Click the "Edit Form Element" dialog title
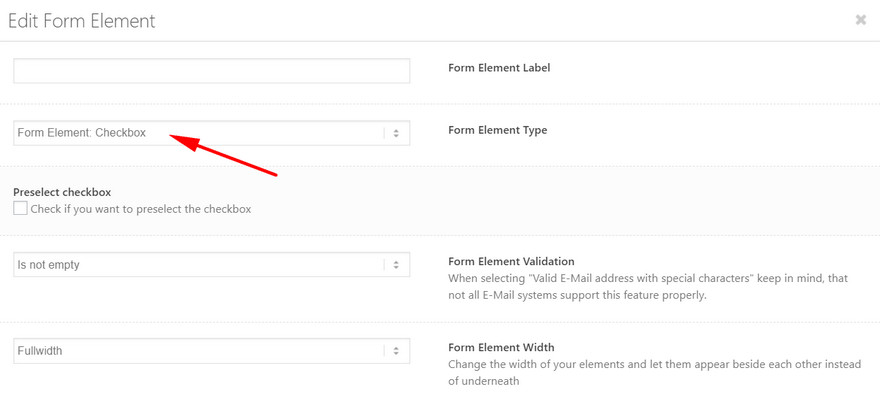Image resolution: width=880 pixels, height=408 pixels. 82,21
